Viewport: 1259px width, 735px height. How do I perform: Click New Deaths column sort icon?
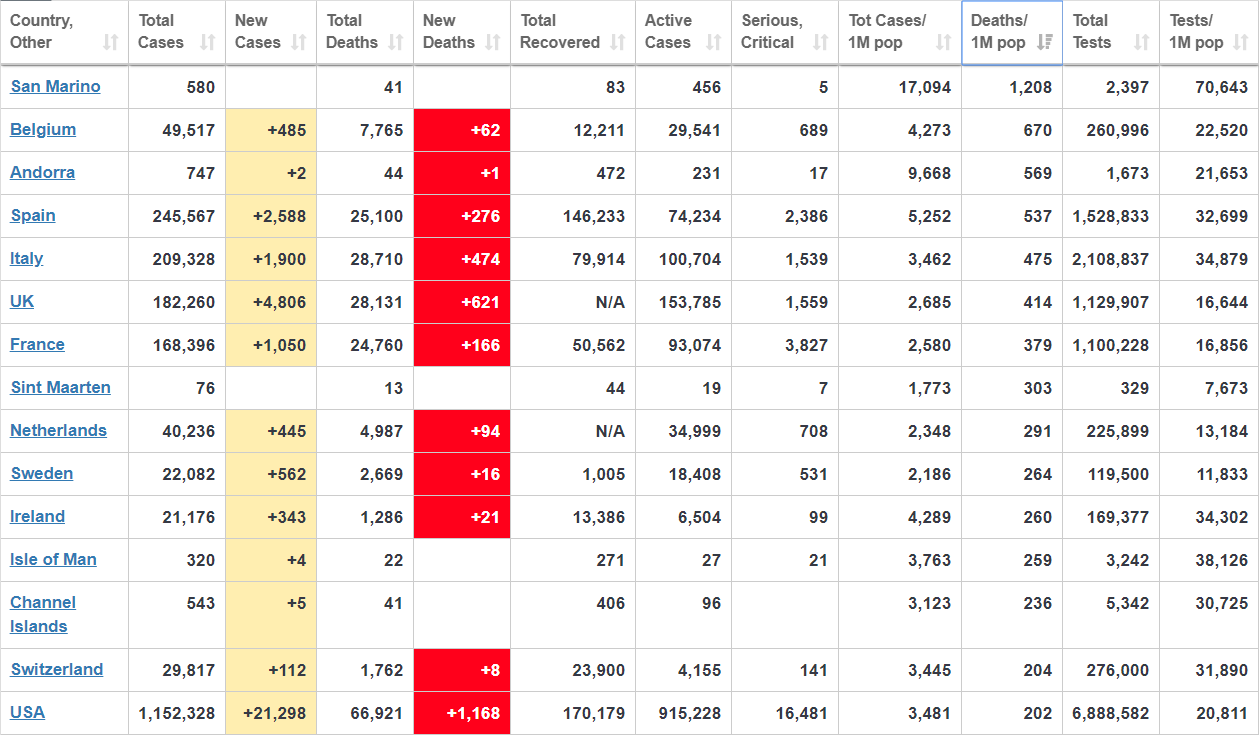[492, 42]
